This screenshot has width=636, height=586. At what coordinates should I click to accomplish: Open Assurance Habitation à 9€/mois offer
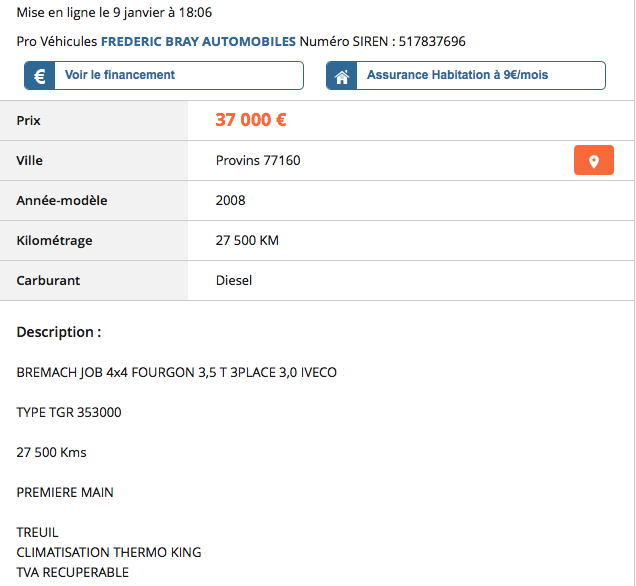457,75
